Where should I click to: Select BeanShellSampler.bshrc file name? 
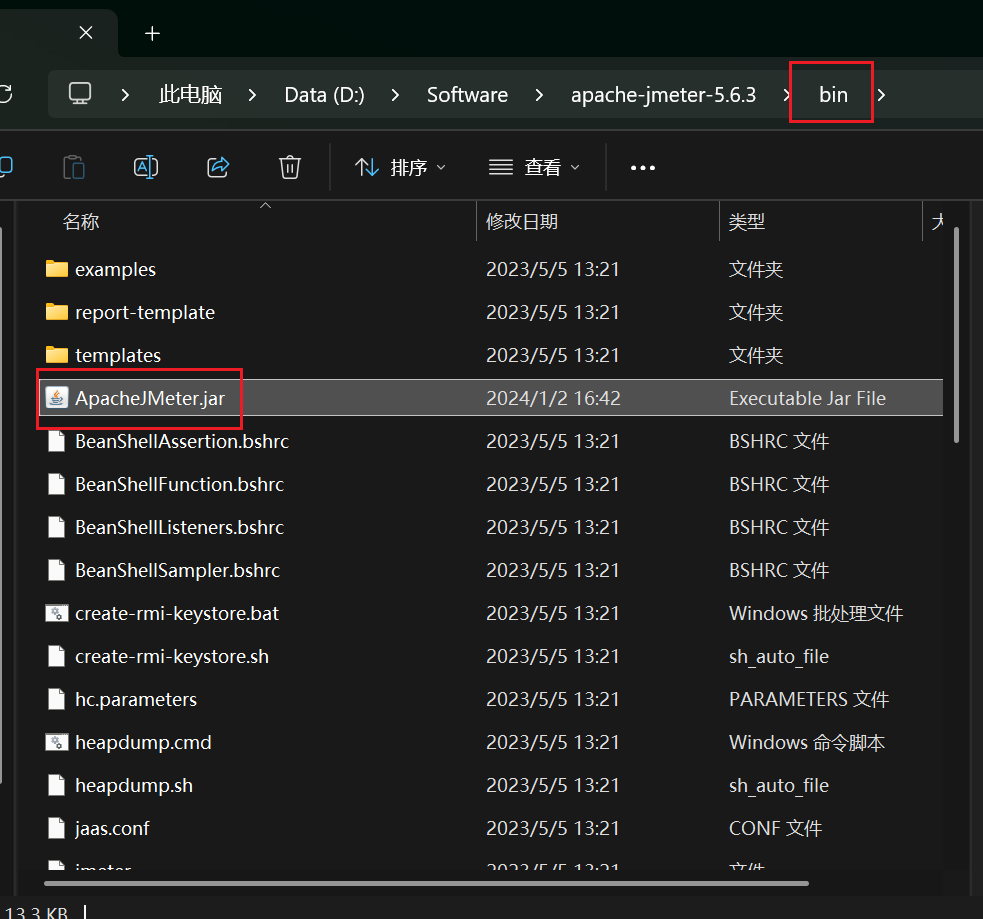click(177, 570)
